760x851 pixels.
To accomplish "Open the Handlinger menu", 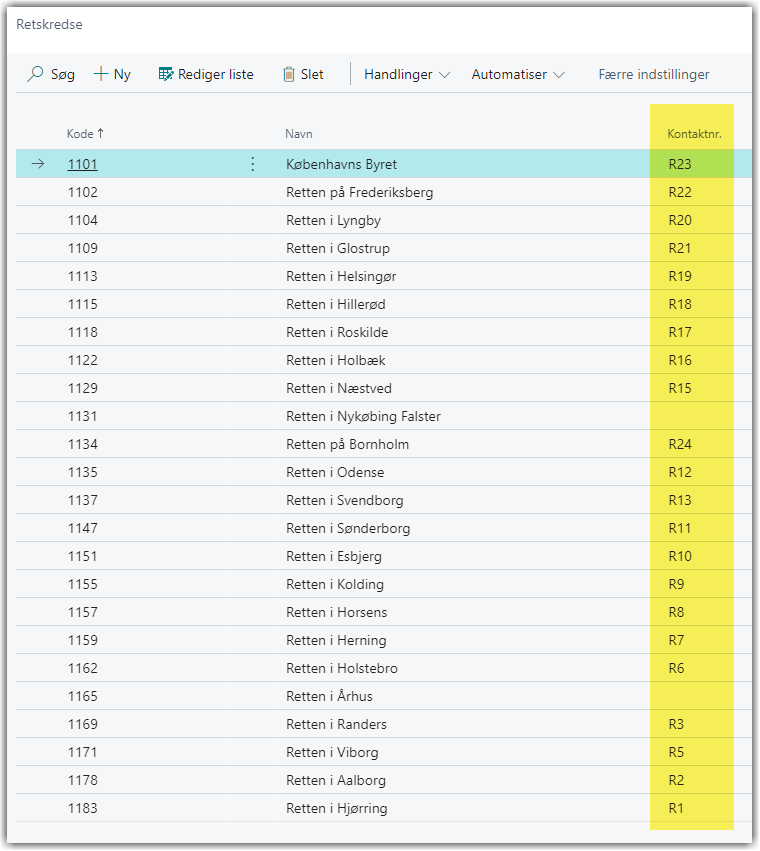I will pyautogui.click(x=407, y=74).
